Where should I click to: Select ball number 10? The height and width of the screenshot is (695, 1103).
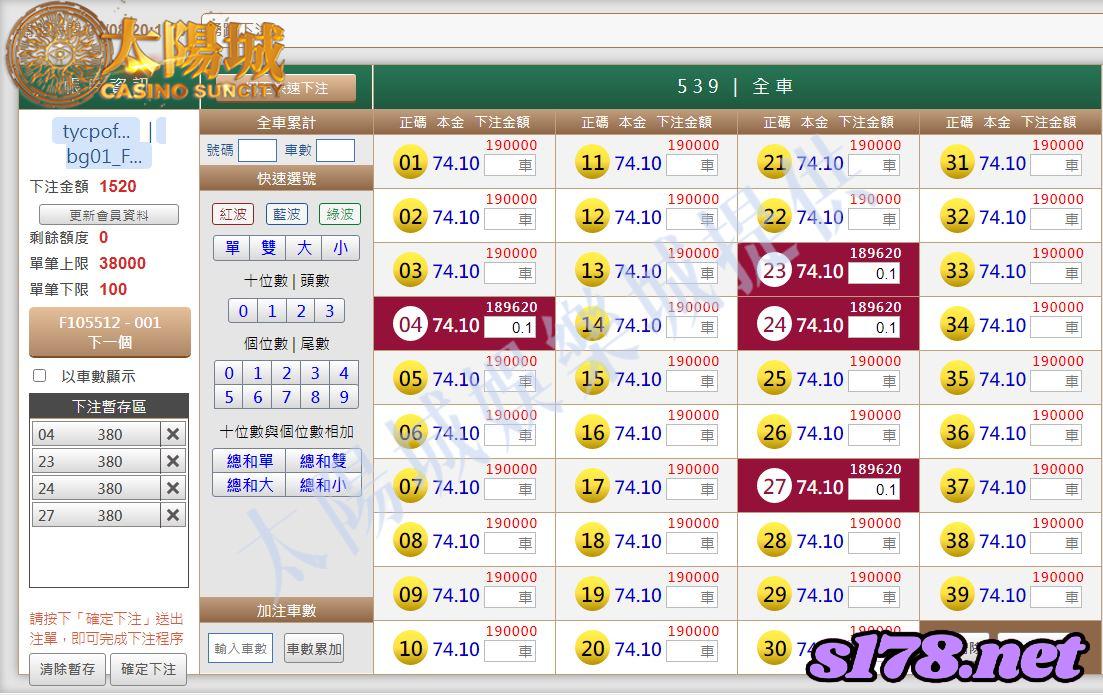[x=410, y=649]
